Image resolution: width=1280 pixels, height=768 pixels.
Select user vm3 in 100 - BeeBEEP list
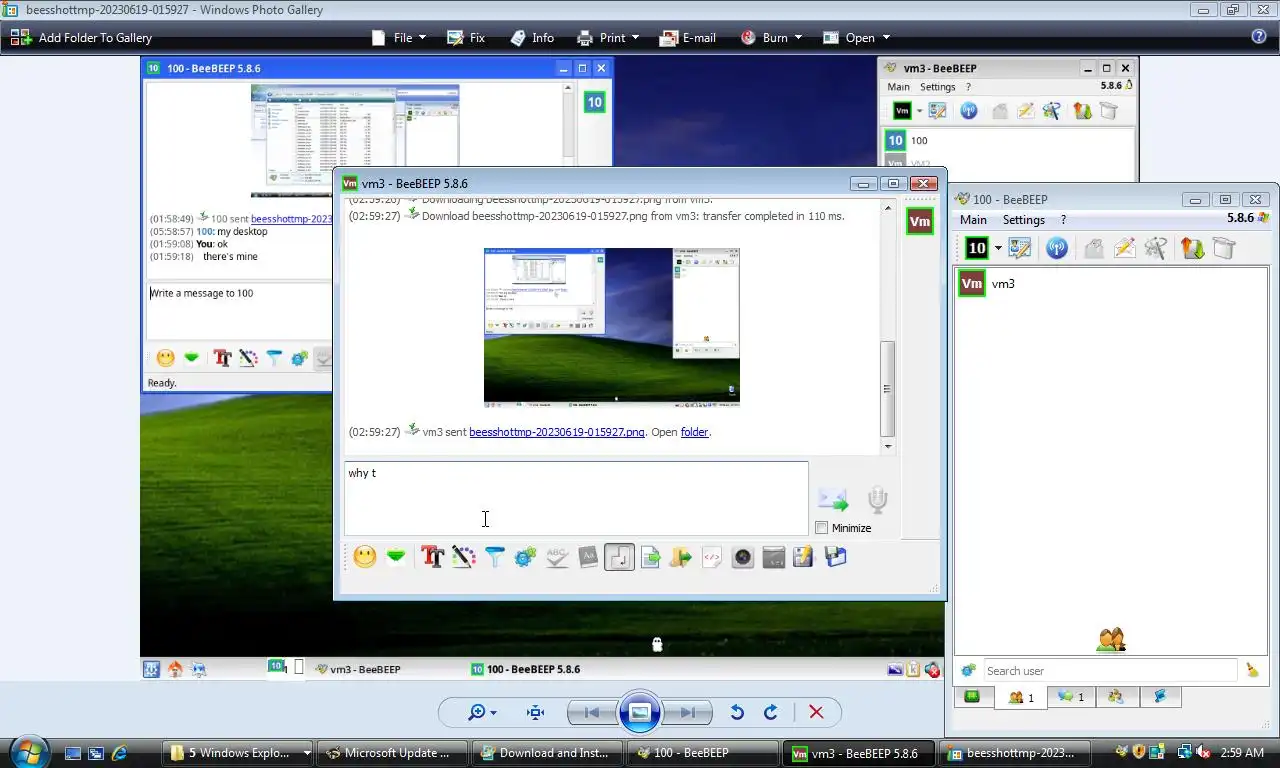[1110, 284]
